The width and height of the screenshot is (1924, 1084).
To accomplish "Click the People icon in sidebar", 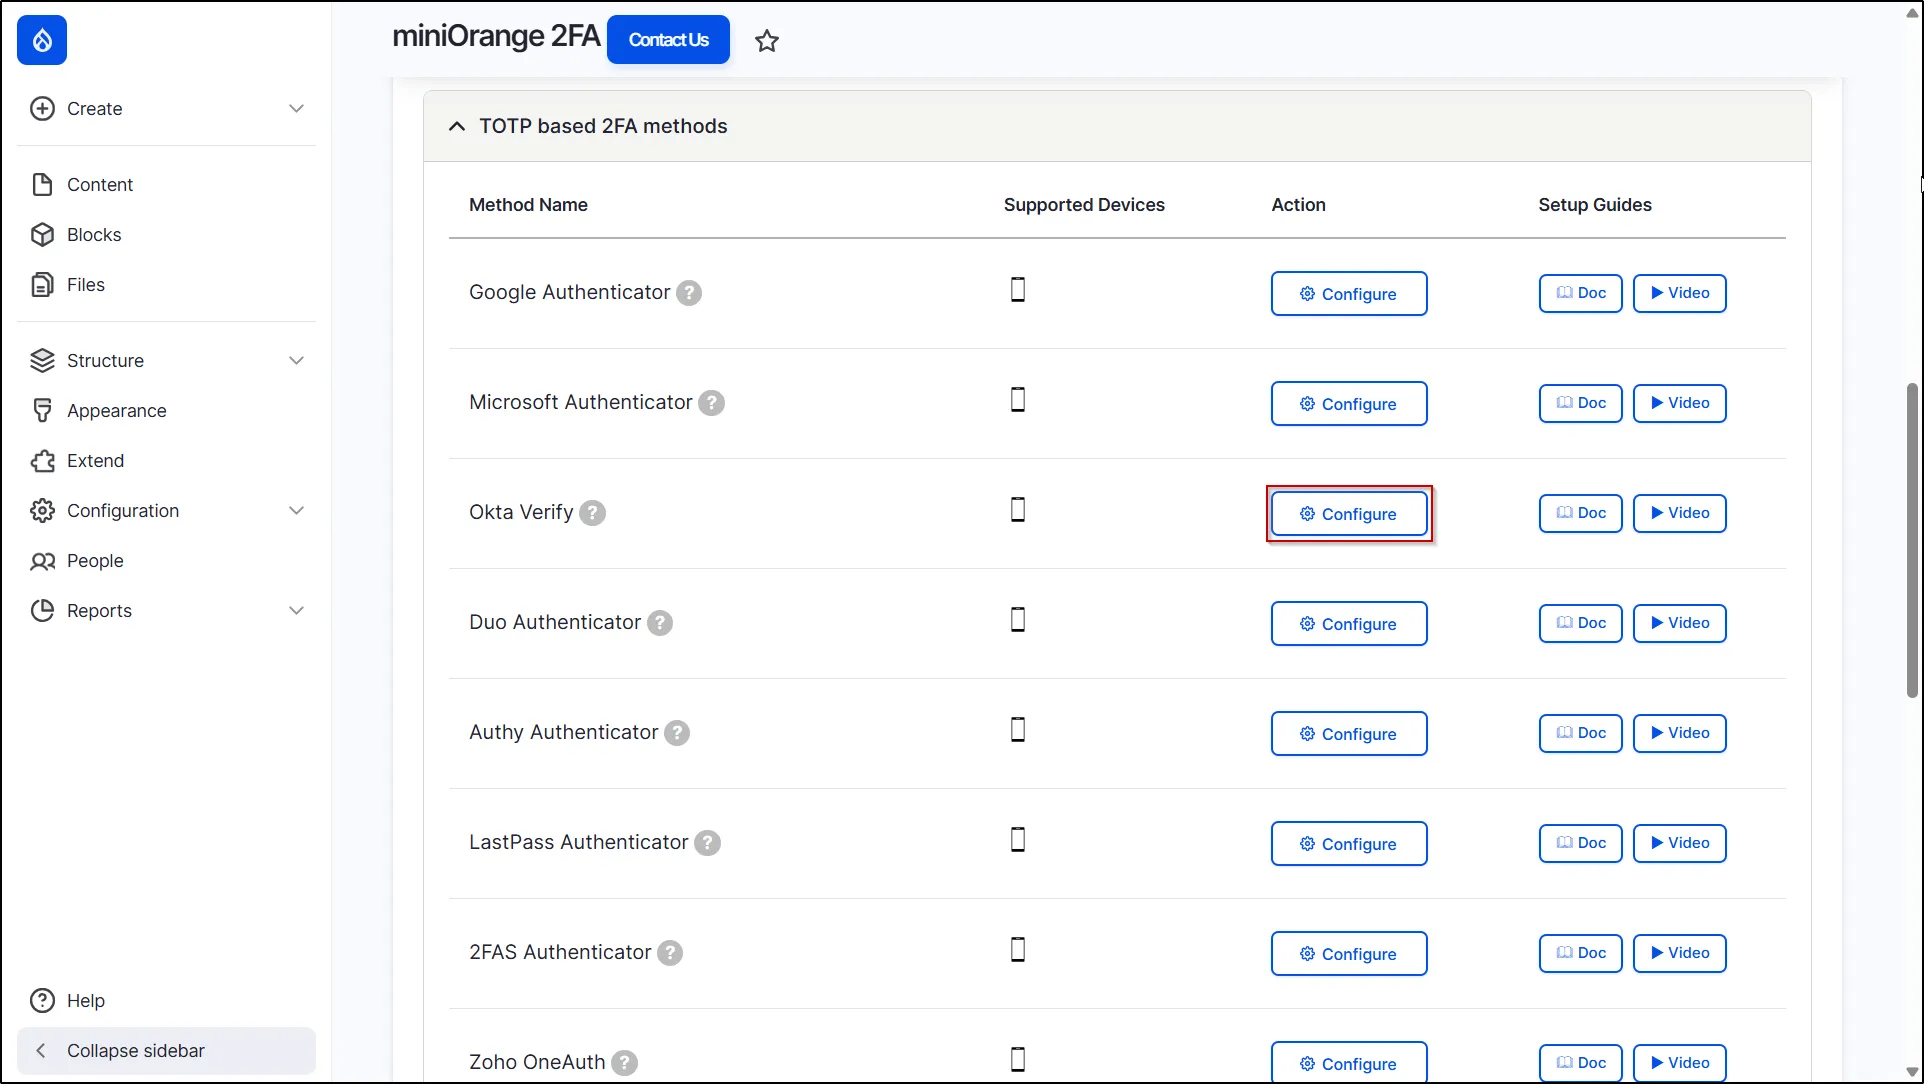I will (x=42, y=561).
